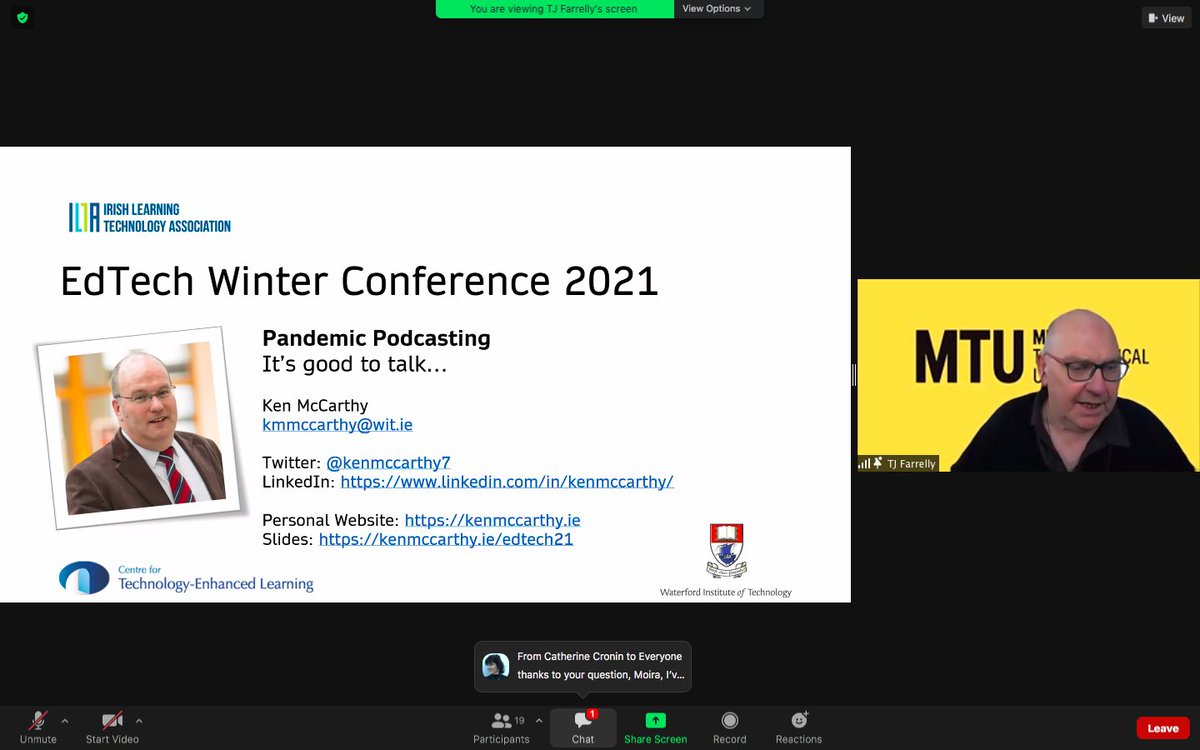Screen dimensions: 1200x750
Task: Click Catherine Cronin's avatar in chat preview
Action: pyautogui.click(x=496, y=666)
